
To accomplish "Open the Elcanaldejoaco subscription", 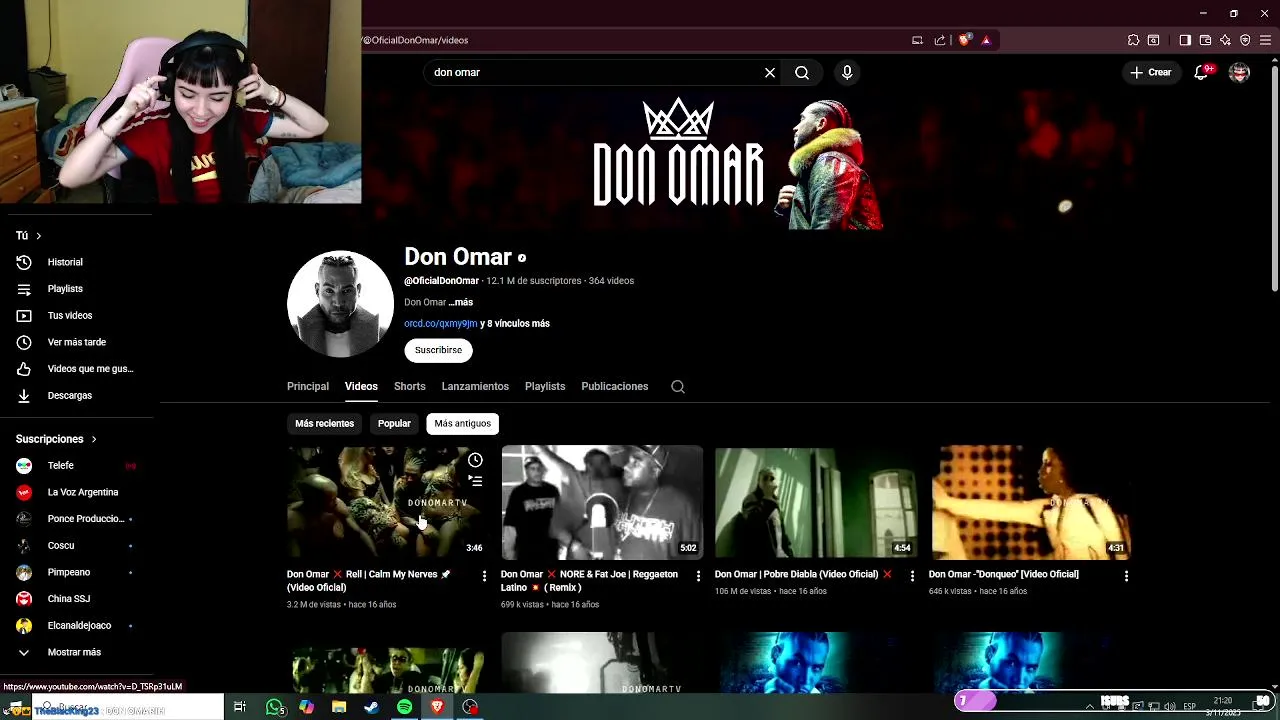I will click(x=77, y=626).
